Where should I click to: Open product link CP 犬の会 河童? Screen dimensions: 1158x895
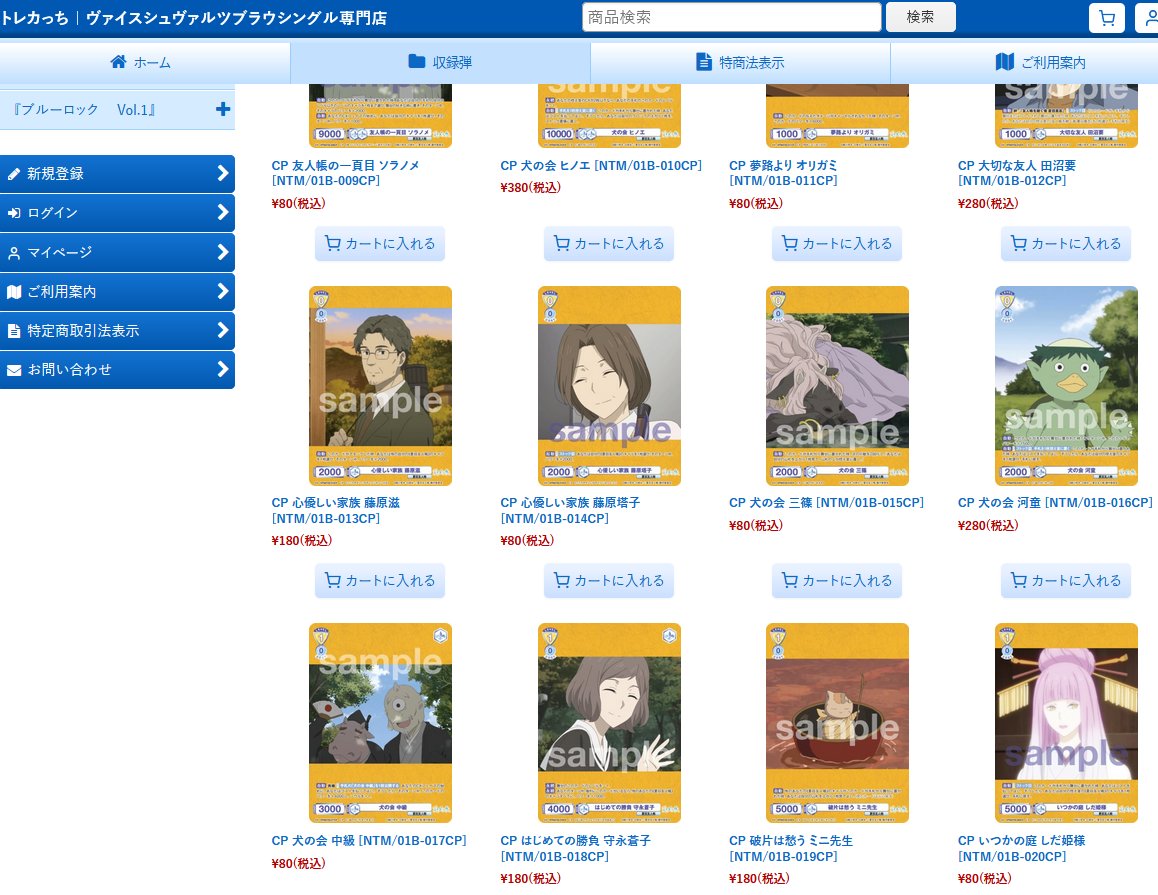click(x=1055, y=503)
